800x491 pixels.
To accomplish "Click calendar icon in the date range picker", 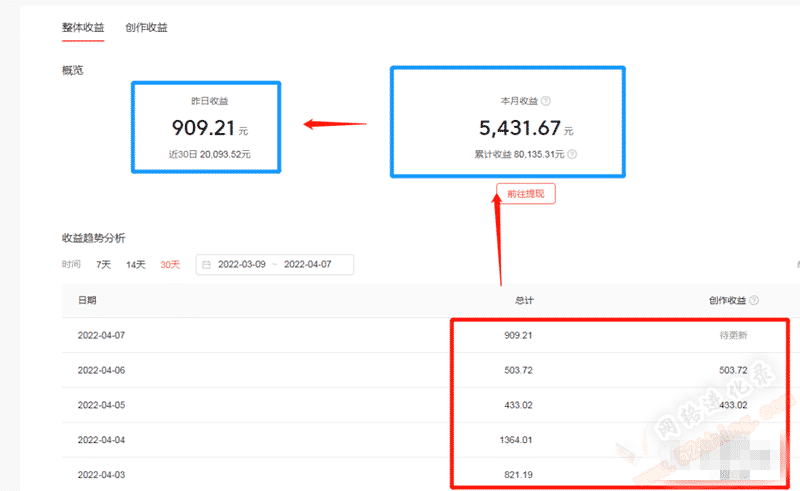I will (206, 265).
